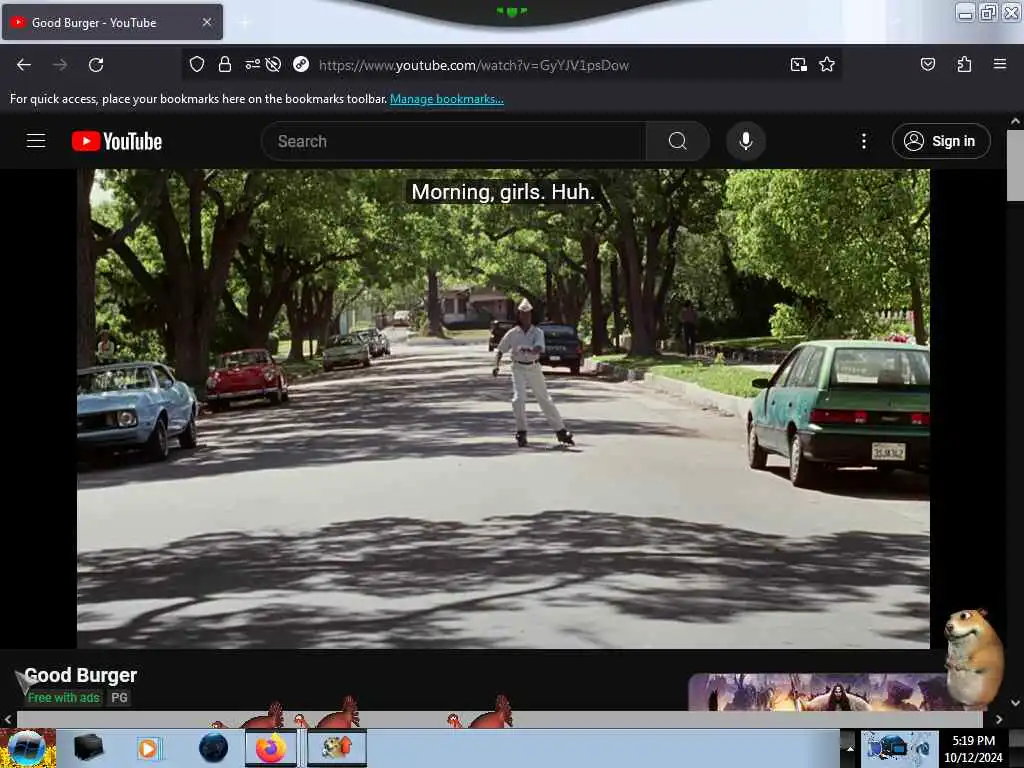1024x768 pixels.
Task: Open the black box taskbar application
Action: [x=88, y=748]
